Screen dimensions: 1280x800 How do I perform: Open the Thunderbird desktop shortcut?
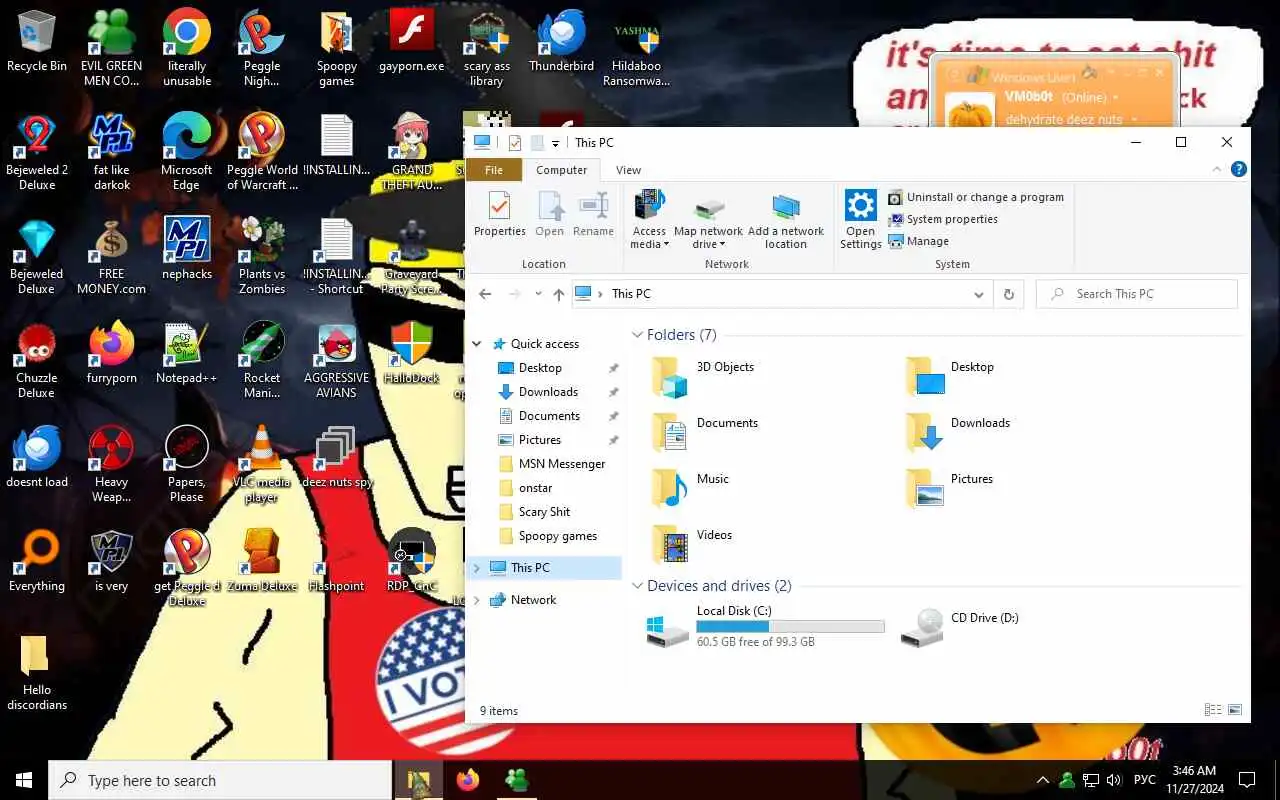tap(561, 41)
